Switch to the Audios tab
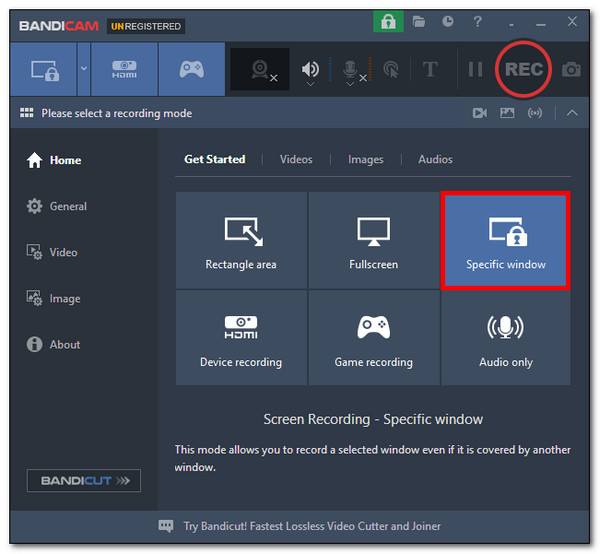Viewport: 600px width, 554px height. pyautogui.click(x=435, y=159)
